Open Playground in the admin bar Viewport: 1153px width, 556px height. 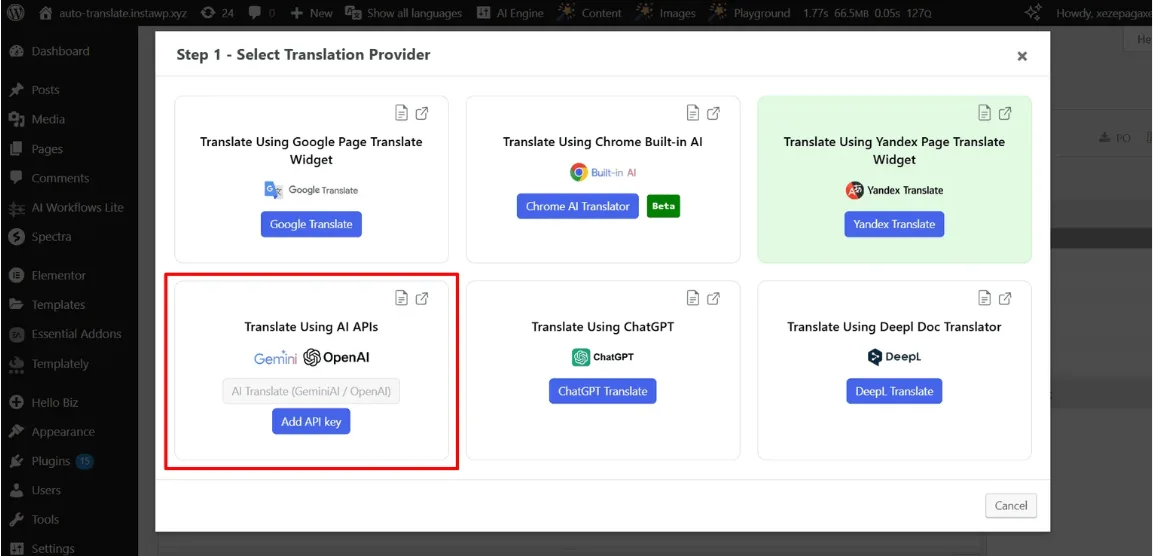[750, 13]
